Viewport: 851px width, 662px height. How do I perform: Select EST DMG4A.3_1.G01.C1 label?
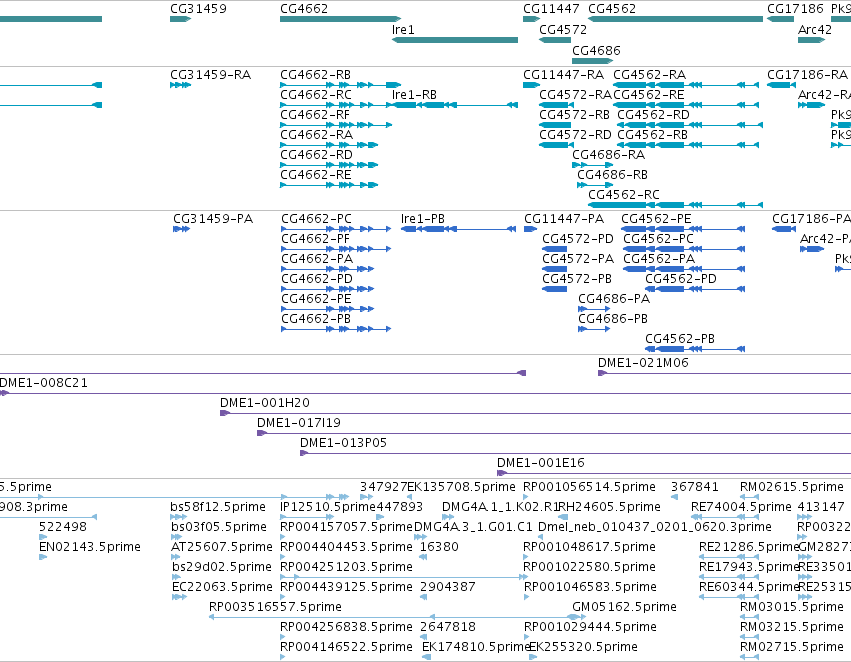click(473, 527)
